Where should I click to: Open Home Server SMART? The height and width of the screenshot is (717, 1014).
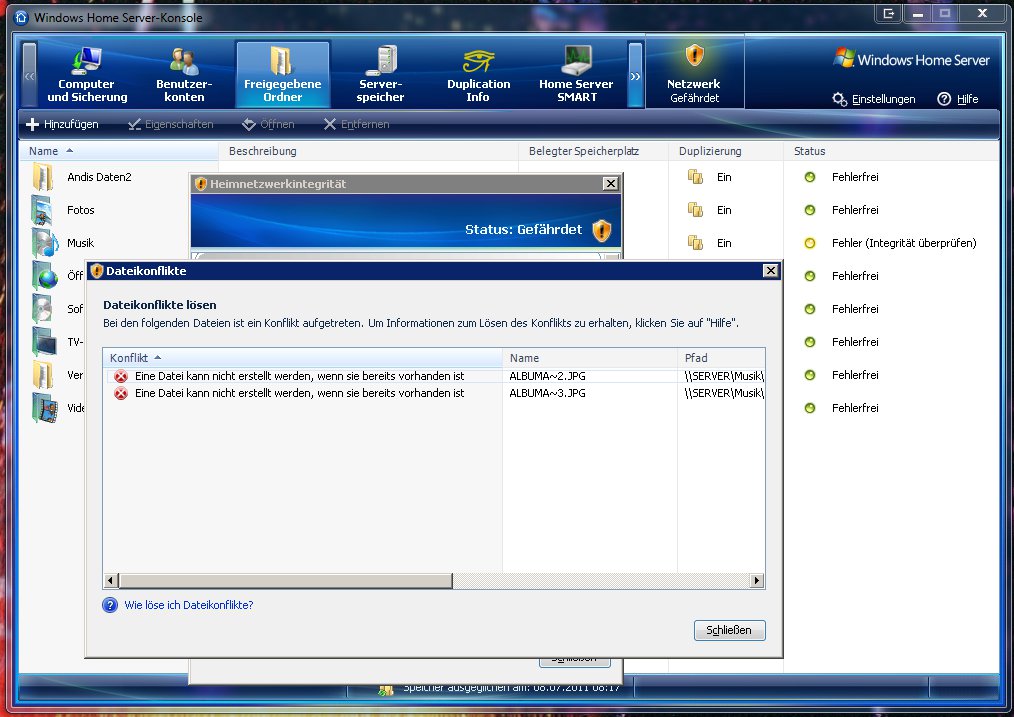576,74
